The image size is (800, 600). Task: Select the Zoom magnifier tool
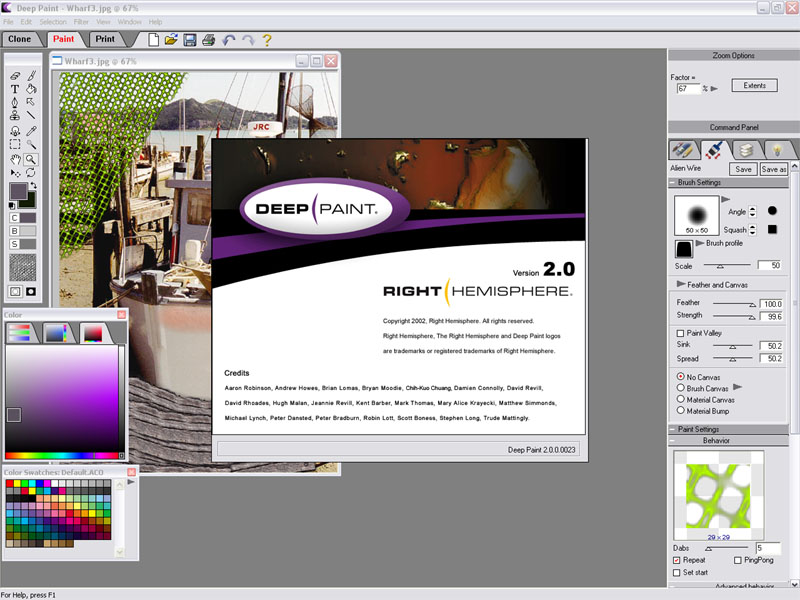point(31,159)
